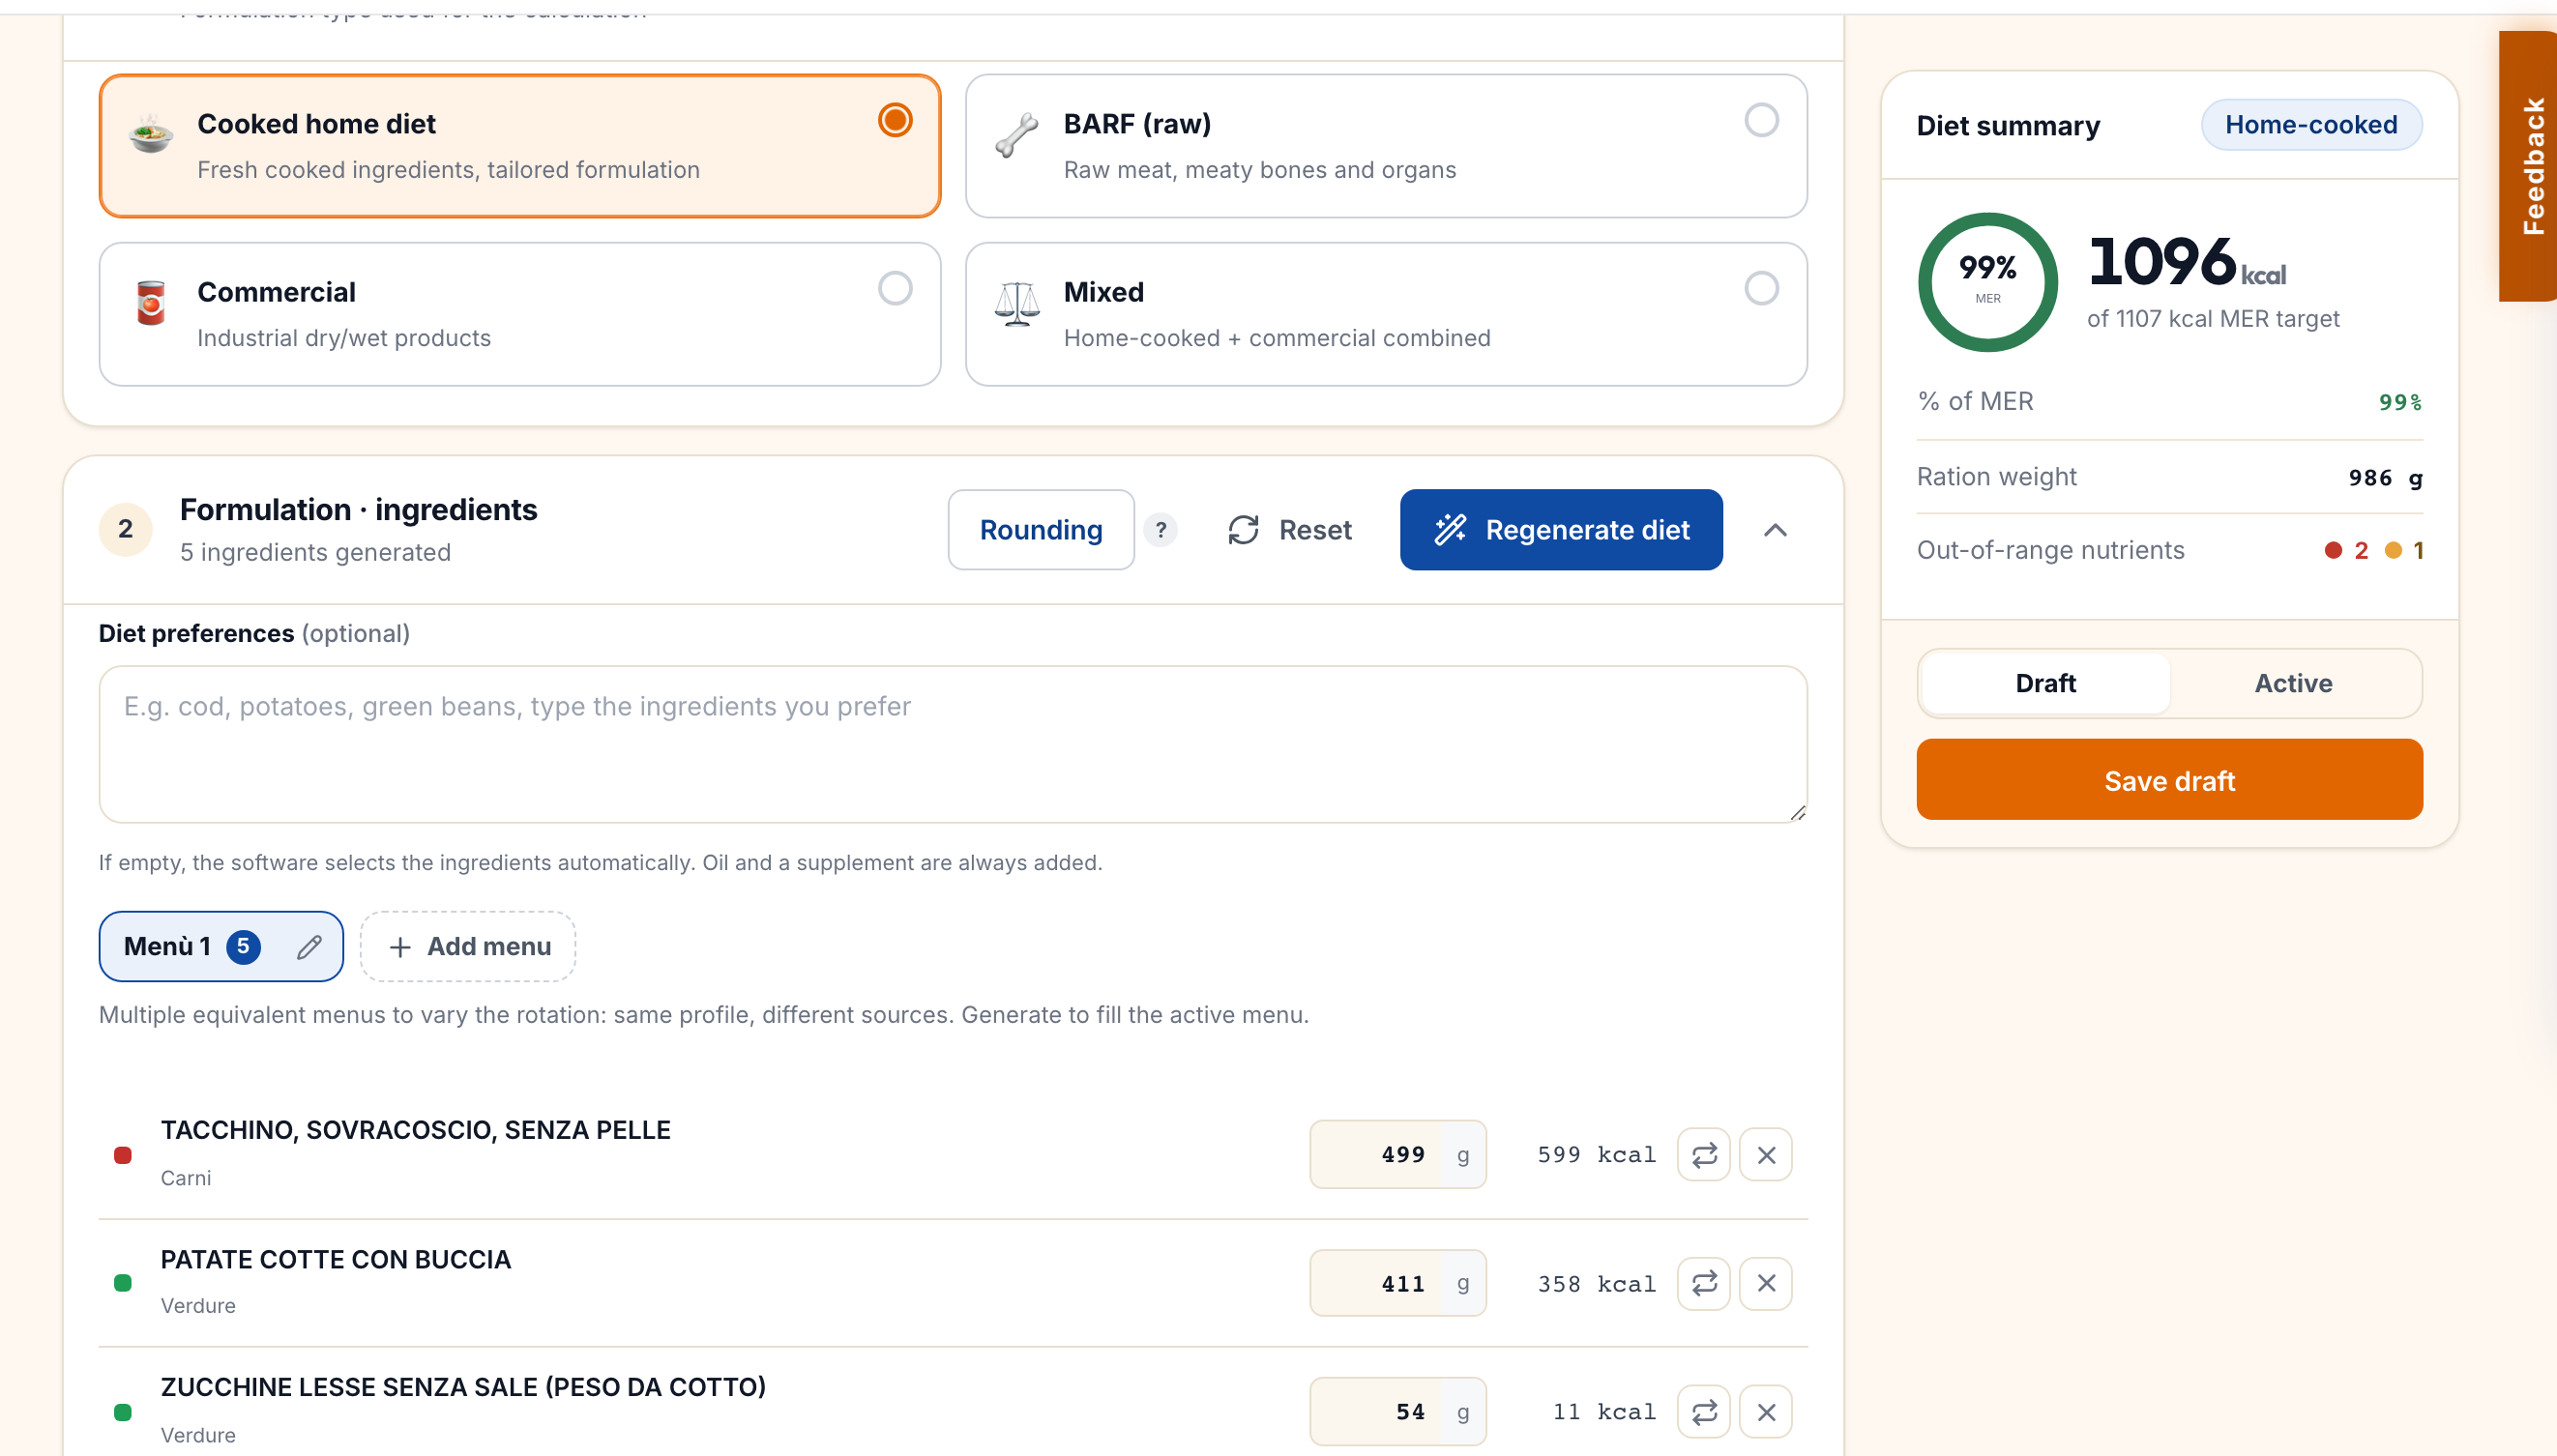
Task: Click the ZUCCHINE LESSE SENZA SALE ingredient name
Action: [463, 1387]
